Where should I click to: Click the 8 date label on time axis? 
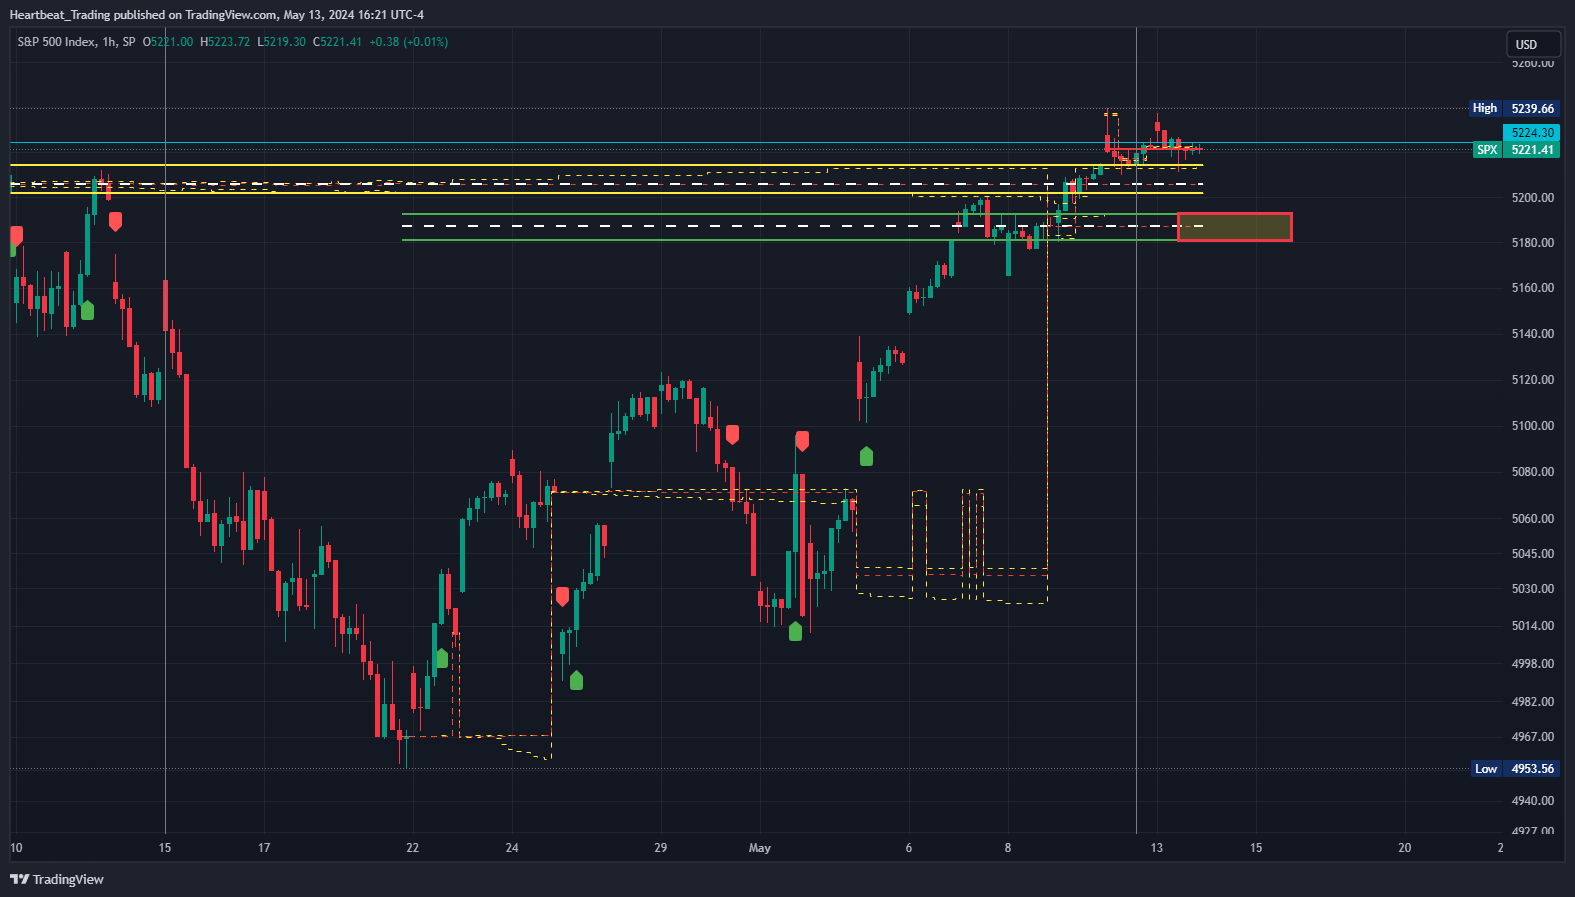tap(1008, 848)
